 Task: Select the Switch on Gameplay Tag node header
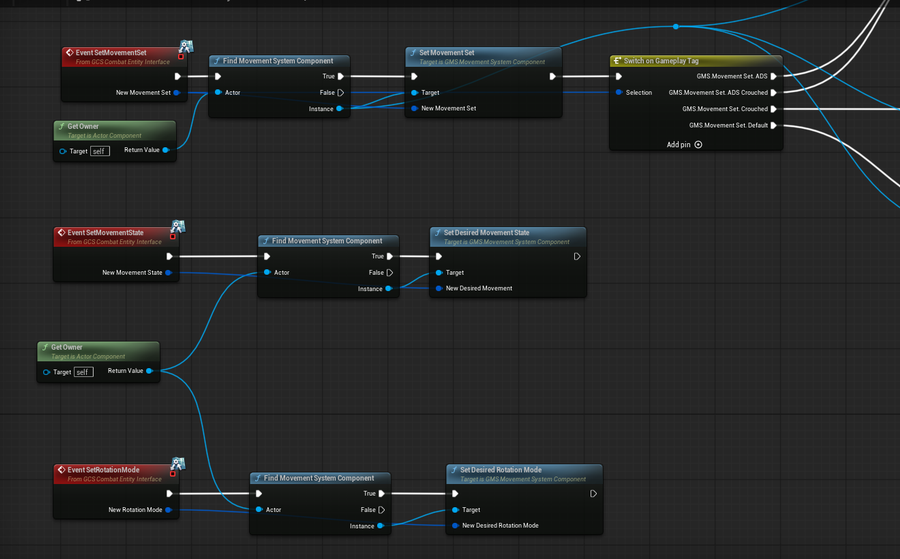[696, 61]
